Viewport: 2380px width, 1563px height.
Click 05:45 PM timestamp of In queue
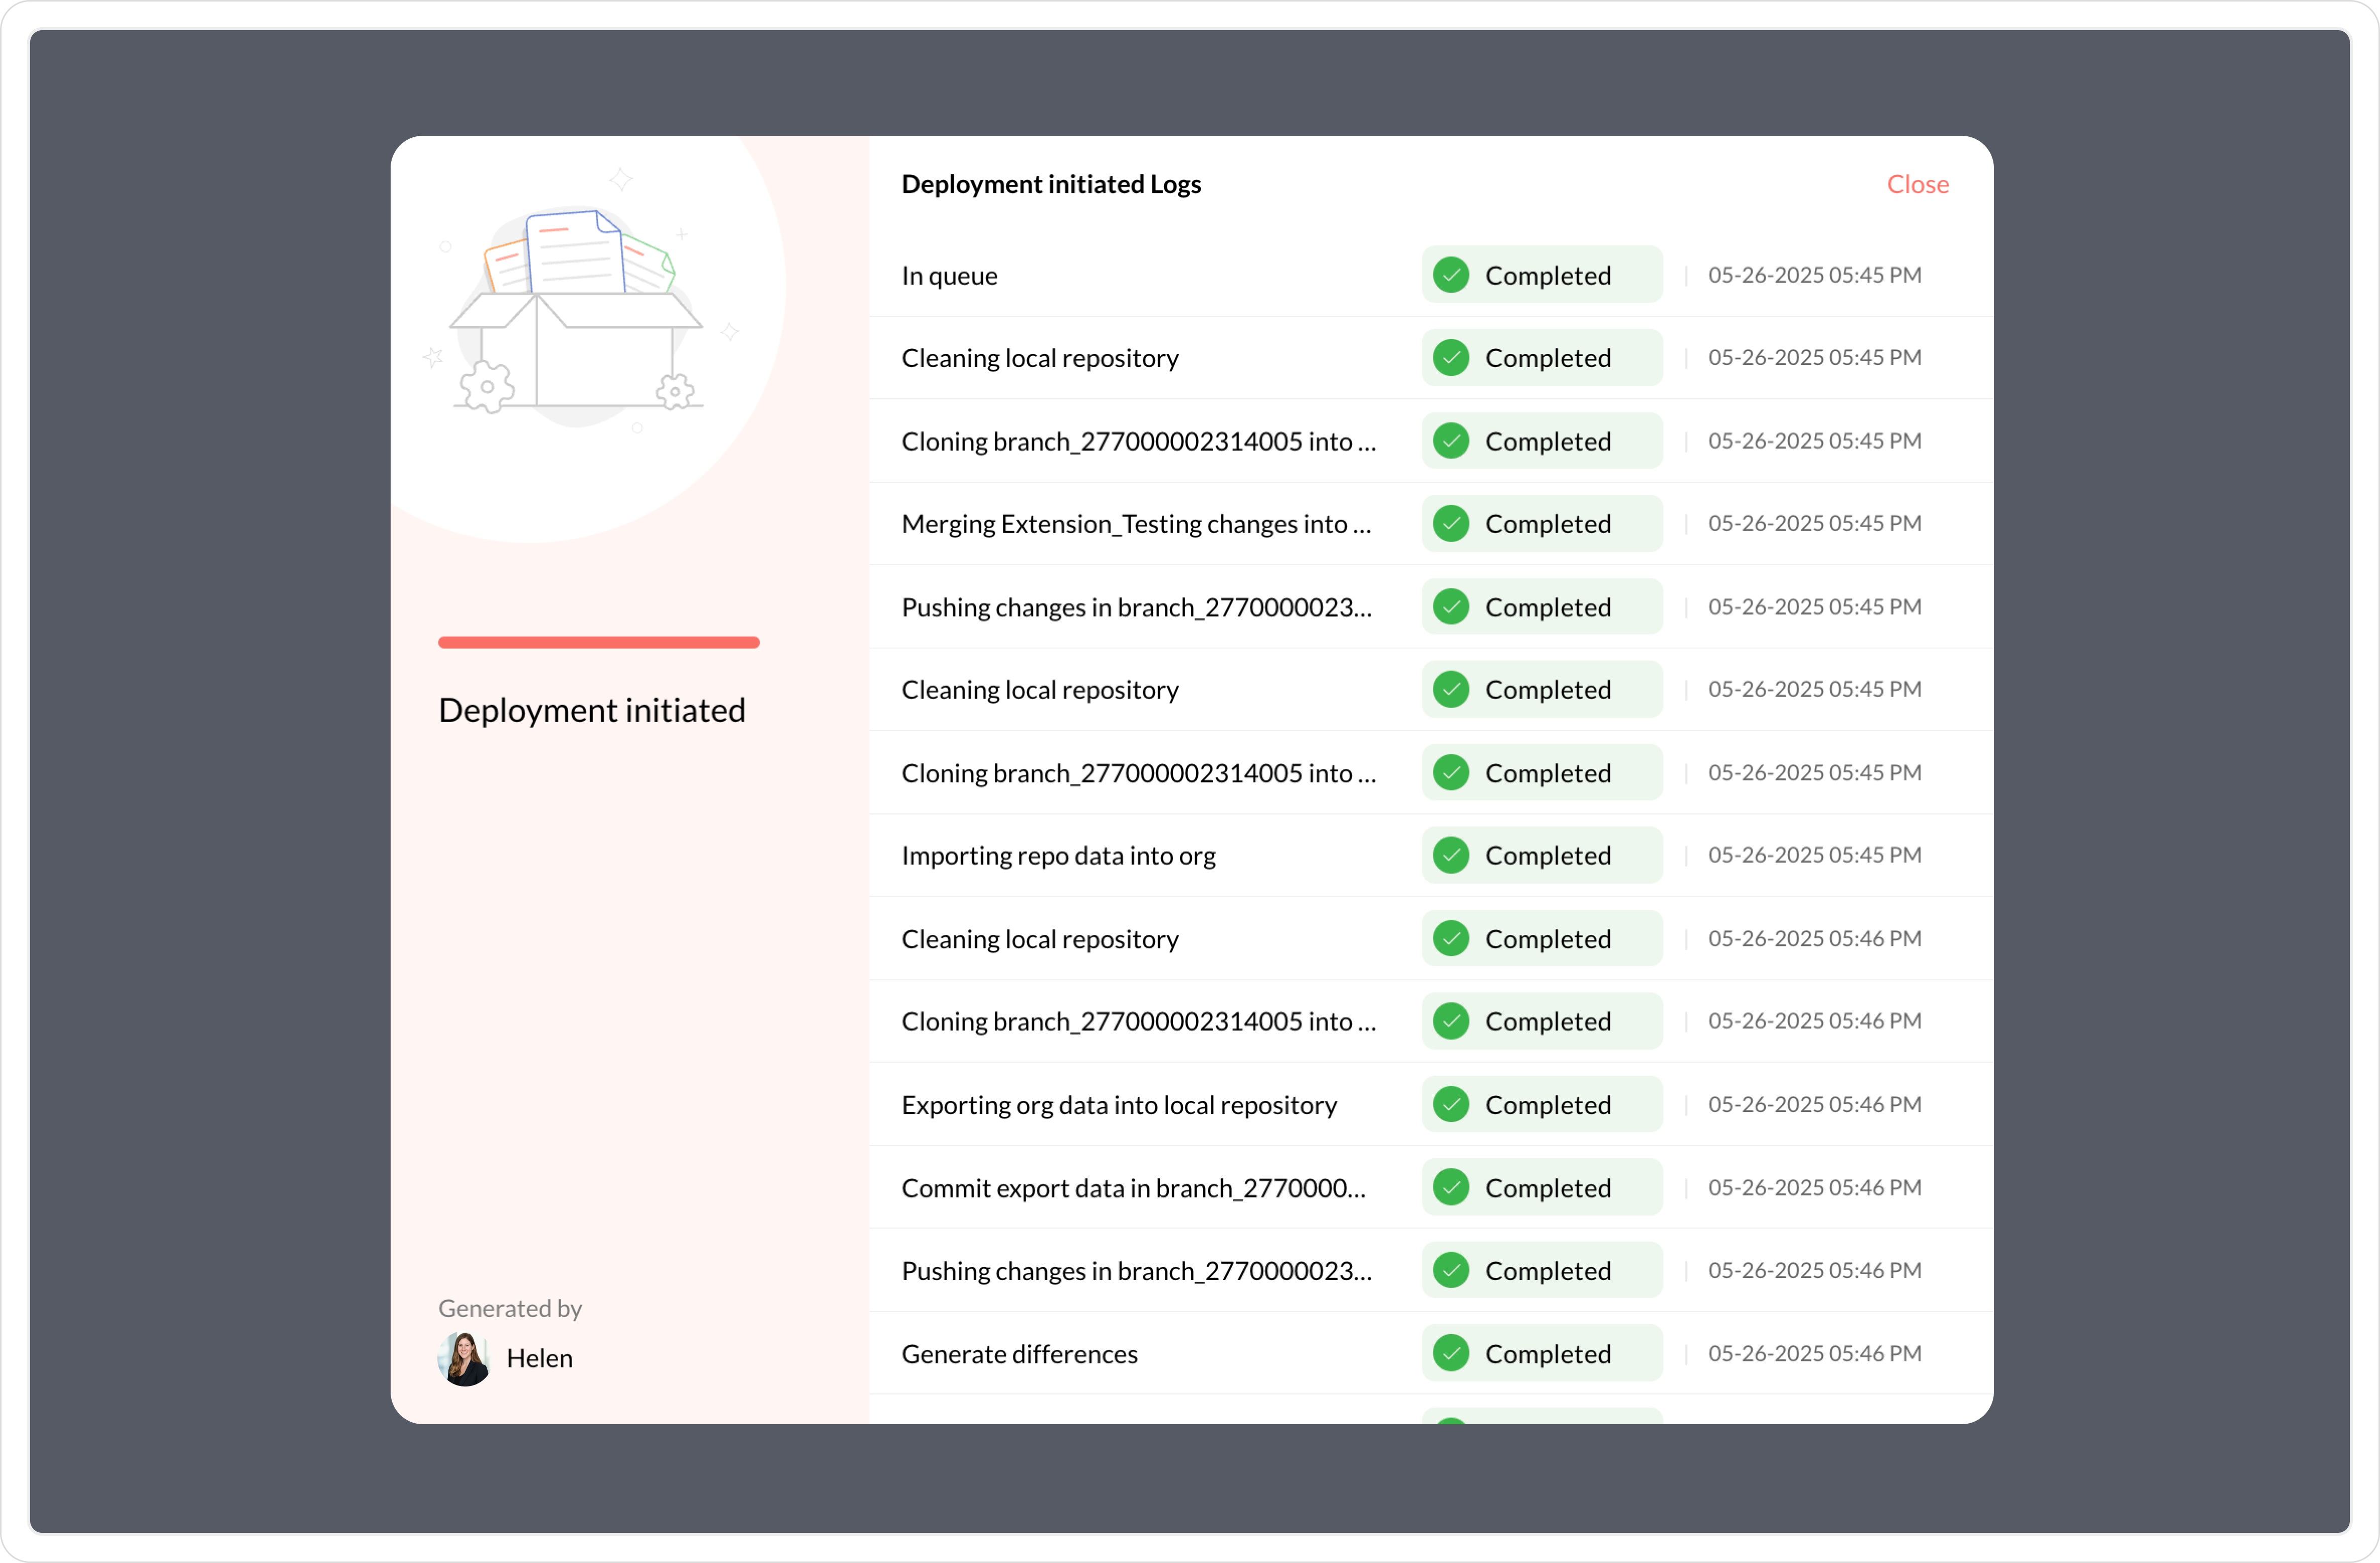click(1813, 275)
